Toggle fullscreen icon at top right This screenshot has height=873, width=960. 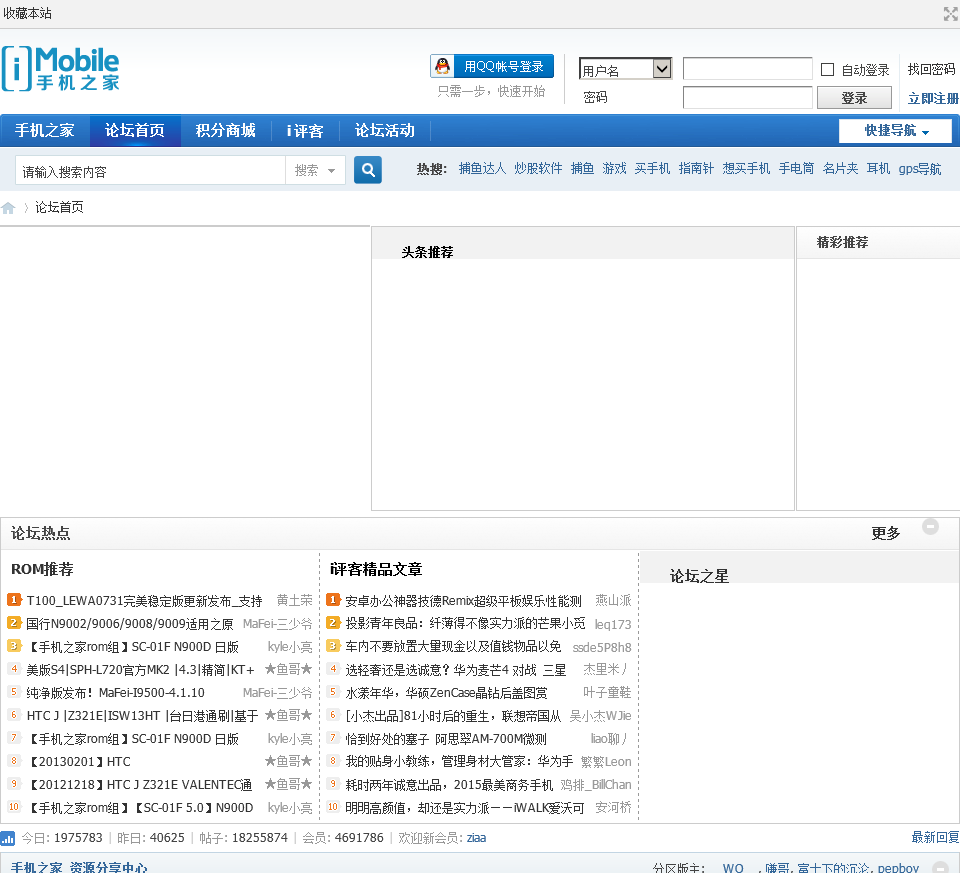(x=950, y=13)
